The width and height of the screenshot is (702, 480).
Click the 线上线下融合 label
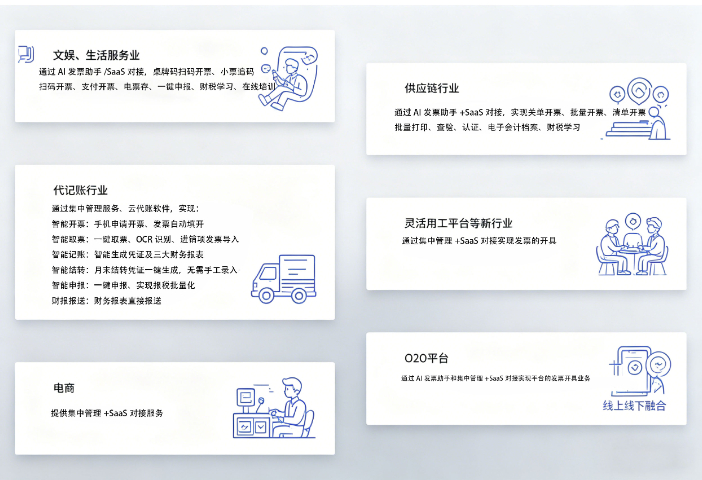pyautogui.click(x=634, y=406)
